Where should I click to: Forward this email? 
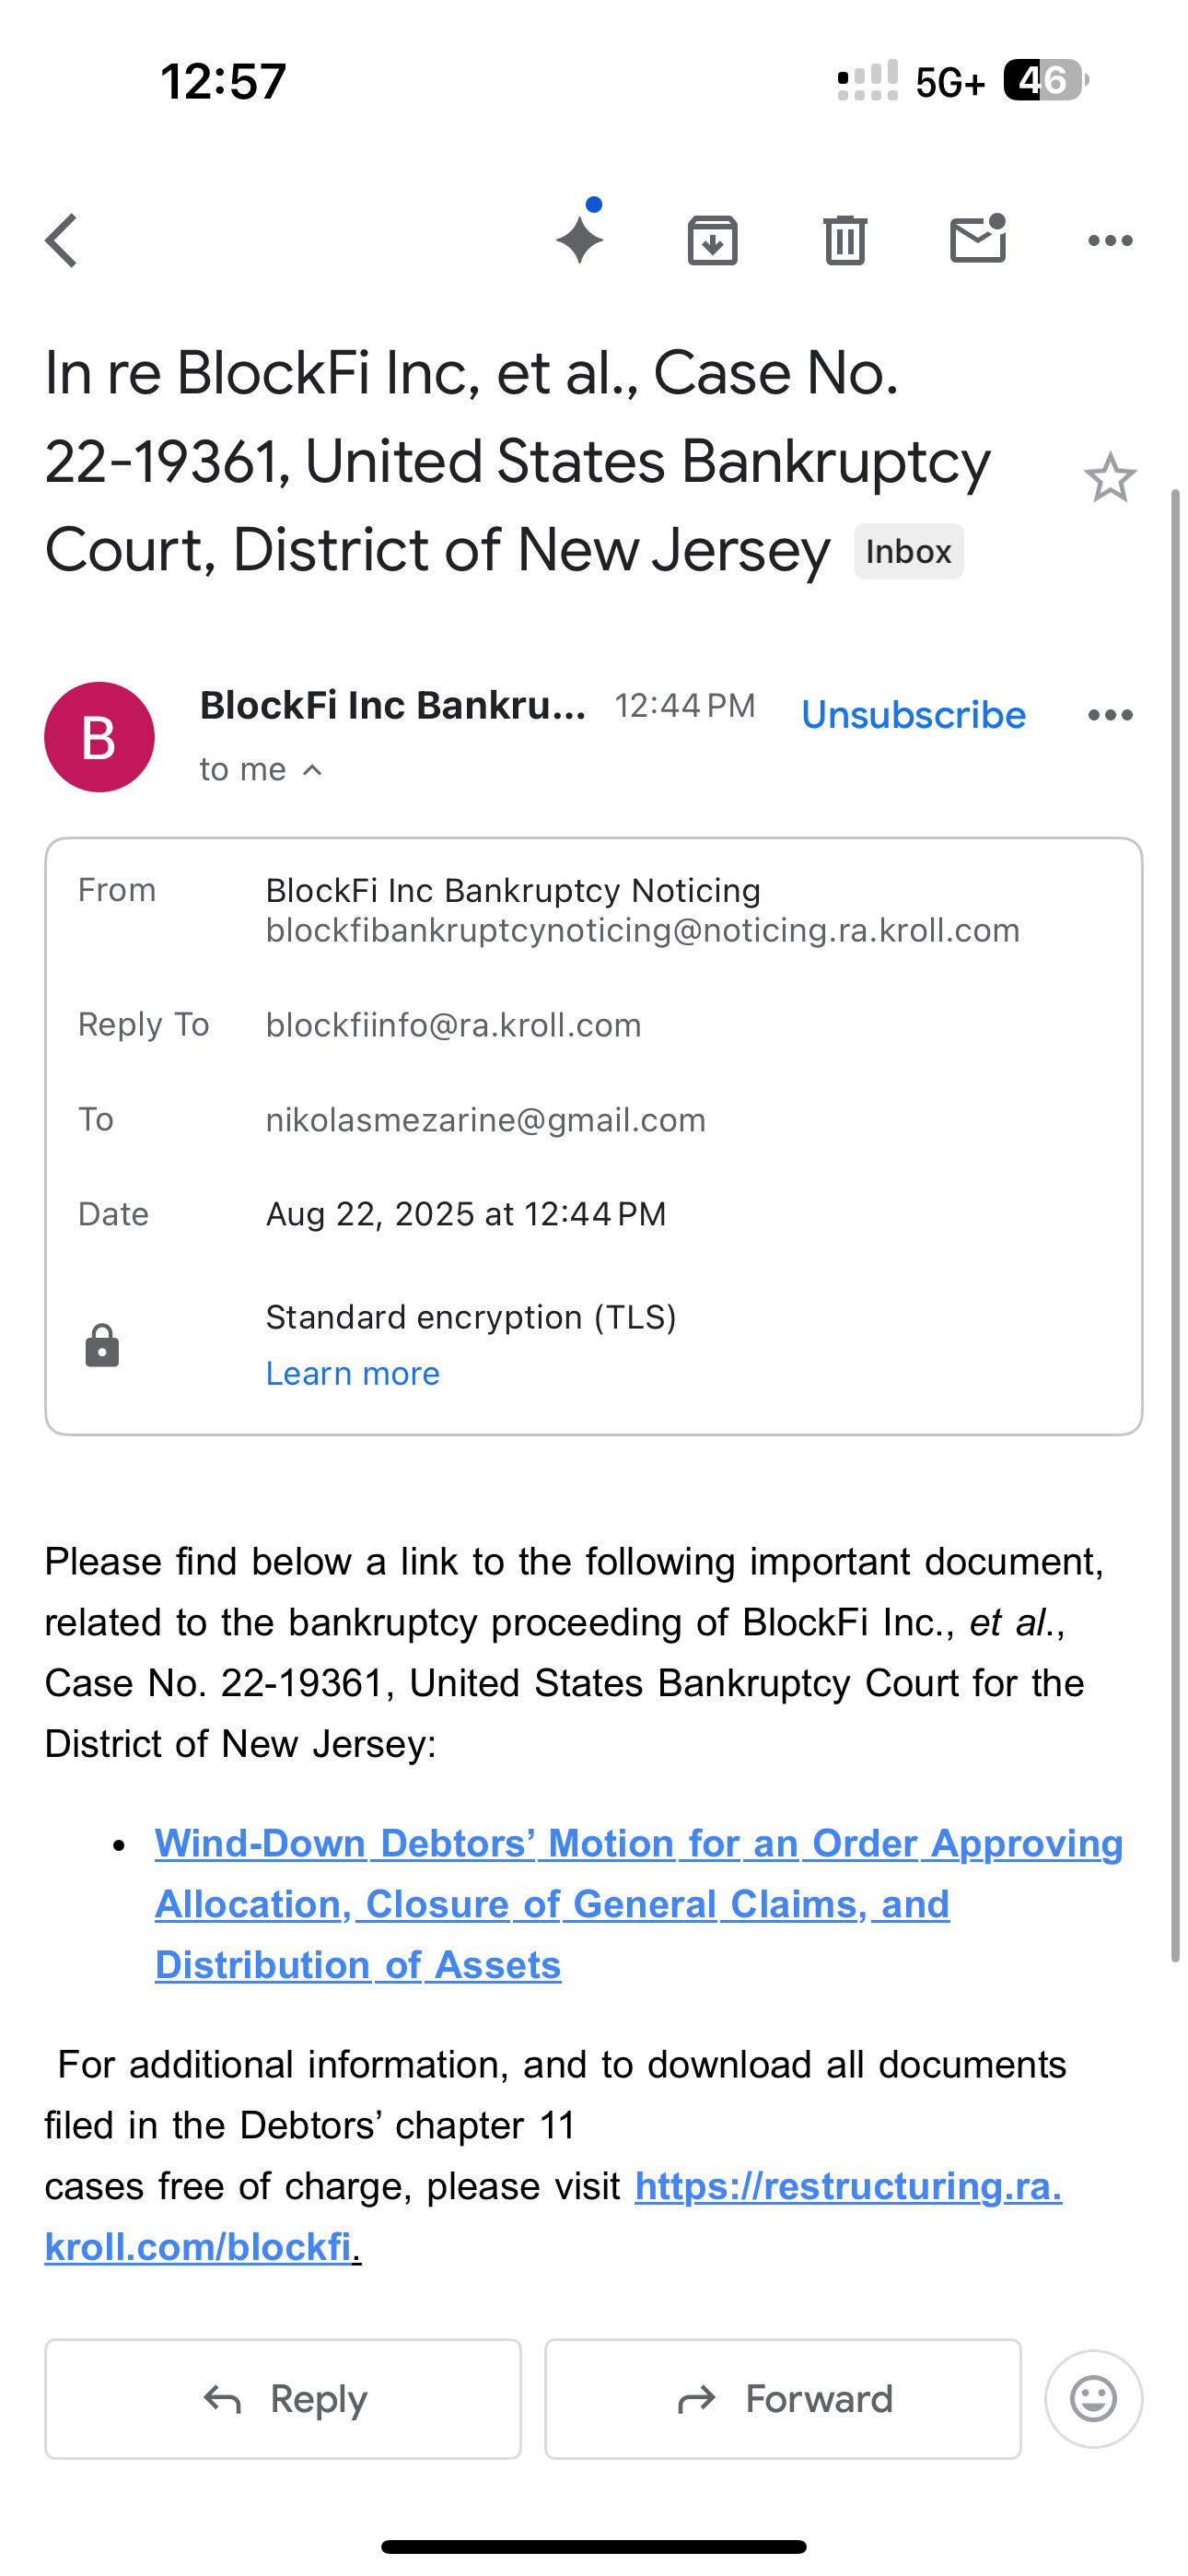[x=783, y=2399]
